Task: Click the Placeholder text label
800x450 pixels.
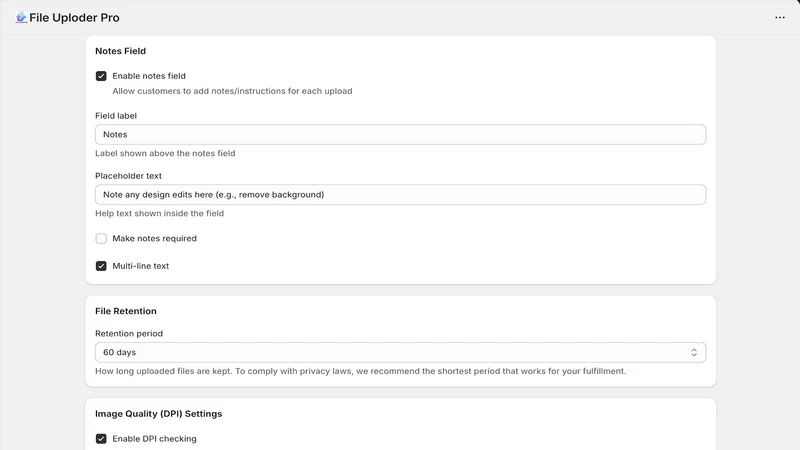Action: coord(128,176)
